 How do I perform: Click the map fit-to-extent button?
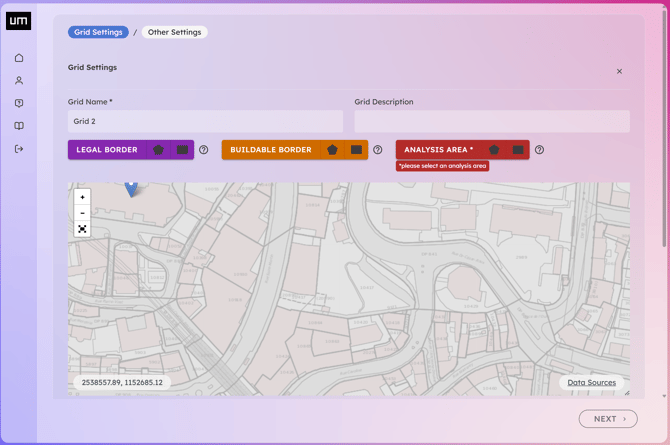(82, 229)
